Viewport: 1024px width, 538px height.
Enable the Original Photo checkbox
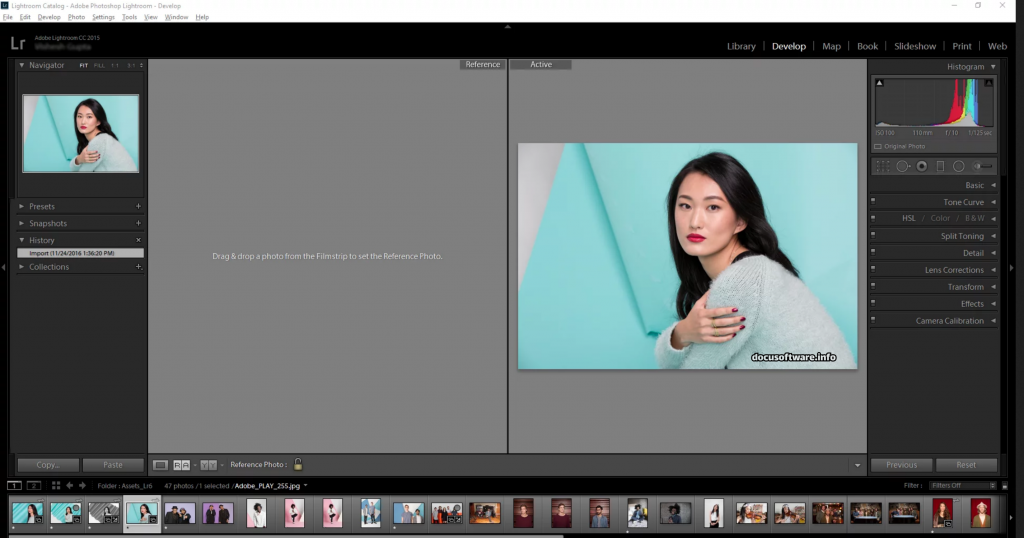pos(879,146)
